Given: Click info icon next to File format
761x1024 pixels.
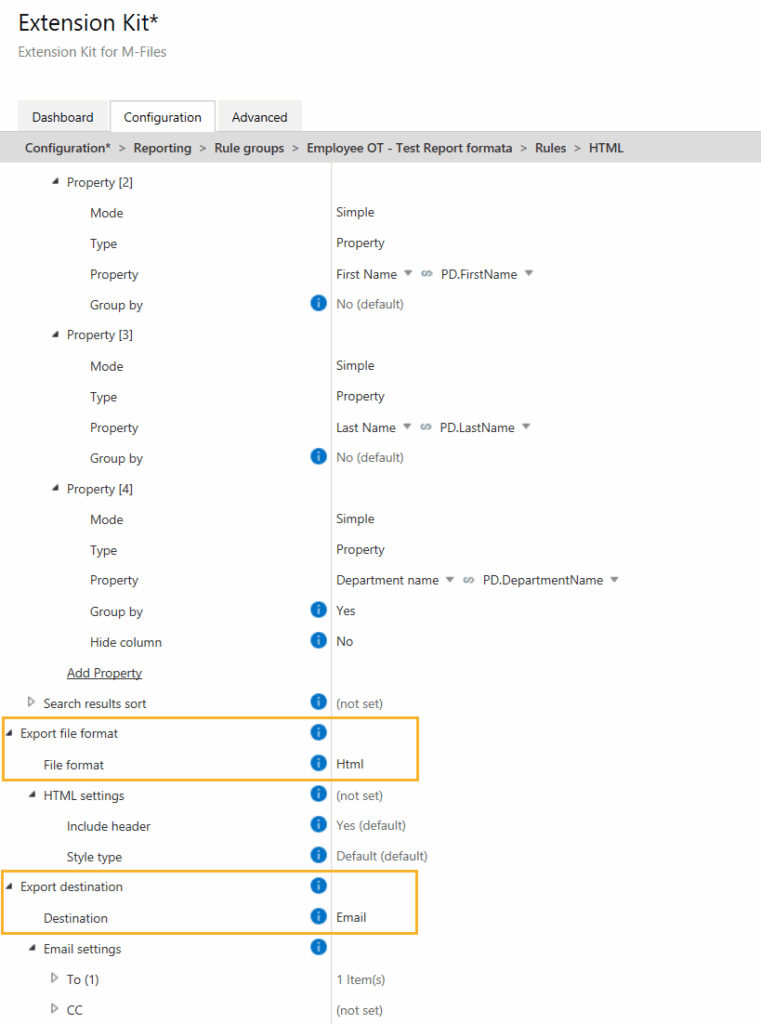Looking at the screenshot, I should tap(318, 764).
